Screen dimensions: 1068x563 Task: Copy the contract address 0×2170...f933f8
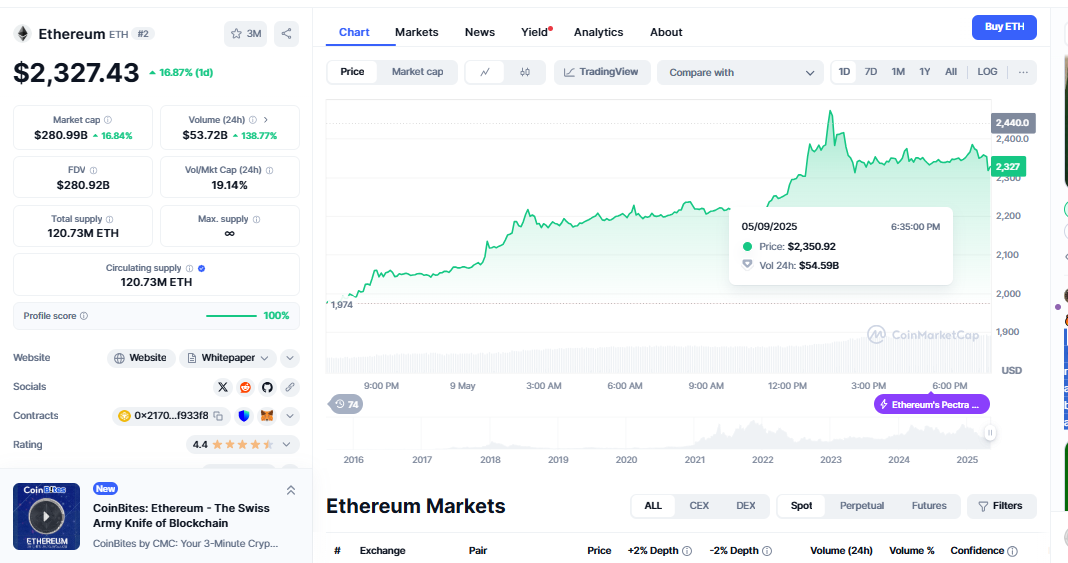(218, 416)
